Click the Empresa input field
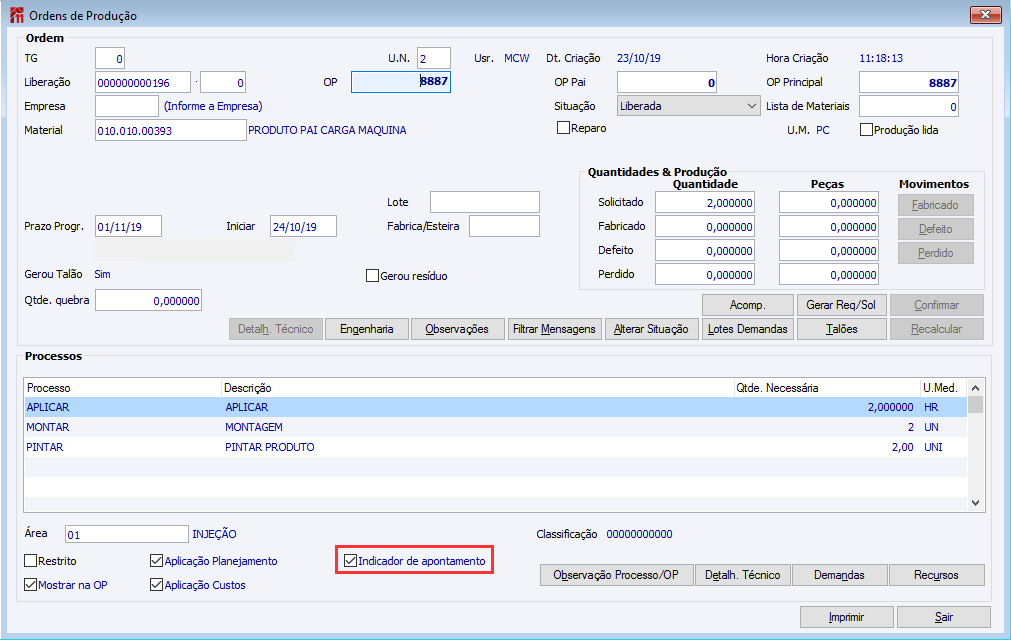 click(x=126, y=106)
